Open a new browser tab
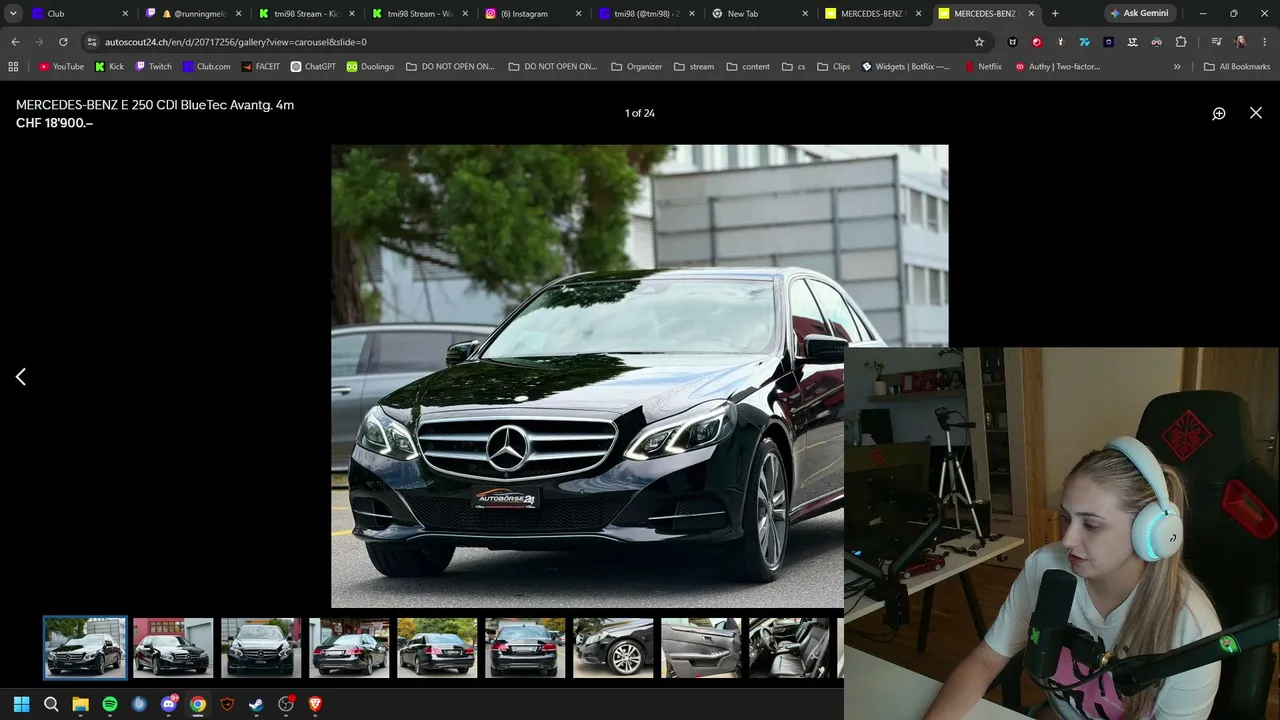 (x=1055, y=14)
